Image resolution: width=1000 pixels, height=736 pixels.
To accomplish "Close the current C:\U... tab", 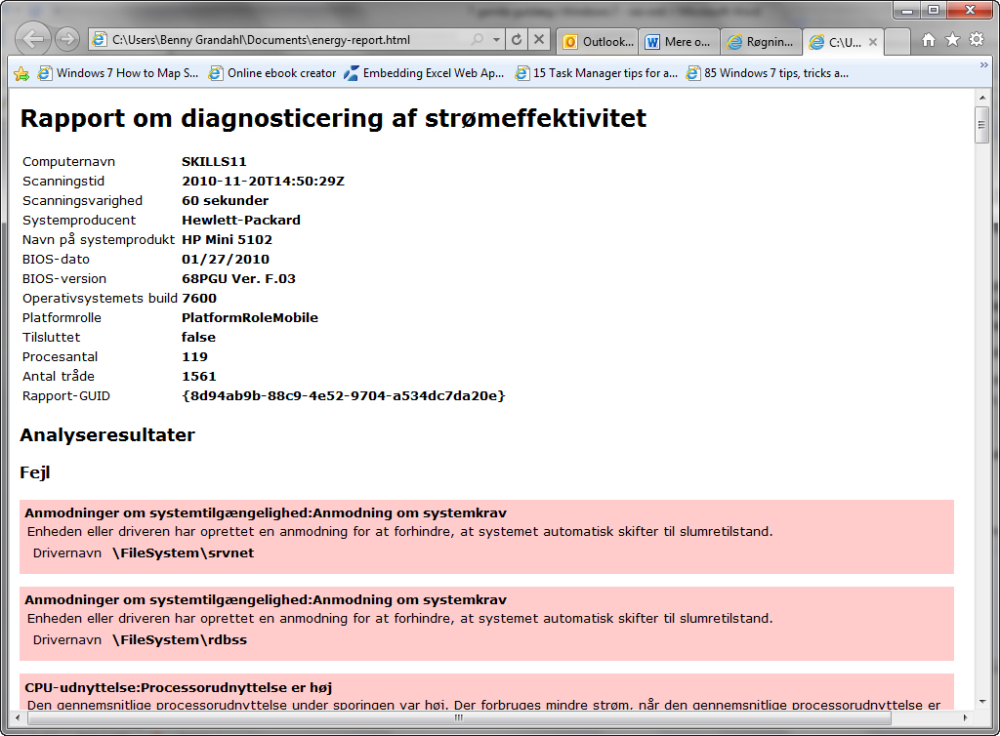I will tap(873, 42).
